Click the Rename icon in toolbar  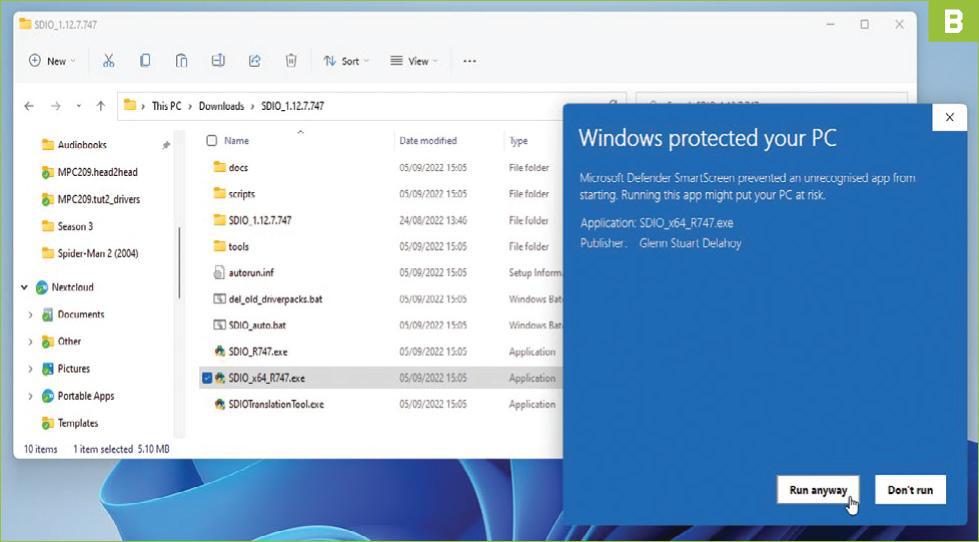click(218, 61)
